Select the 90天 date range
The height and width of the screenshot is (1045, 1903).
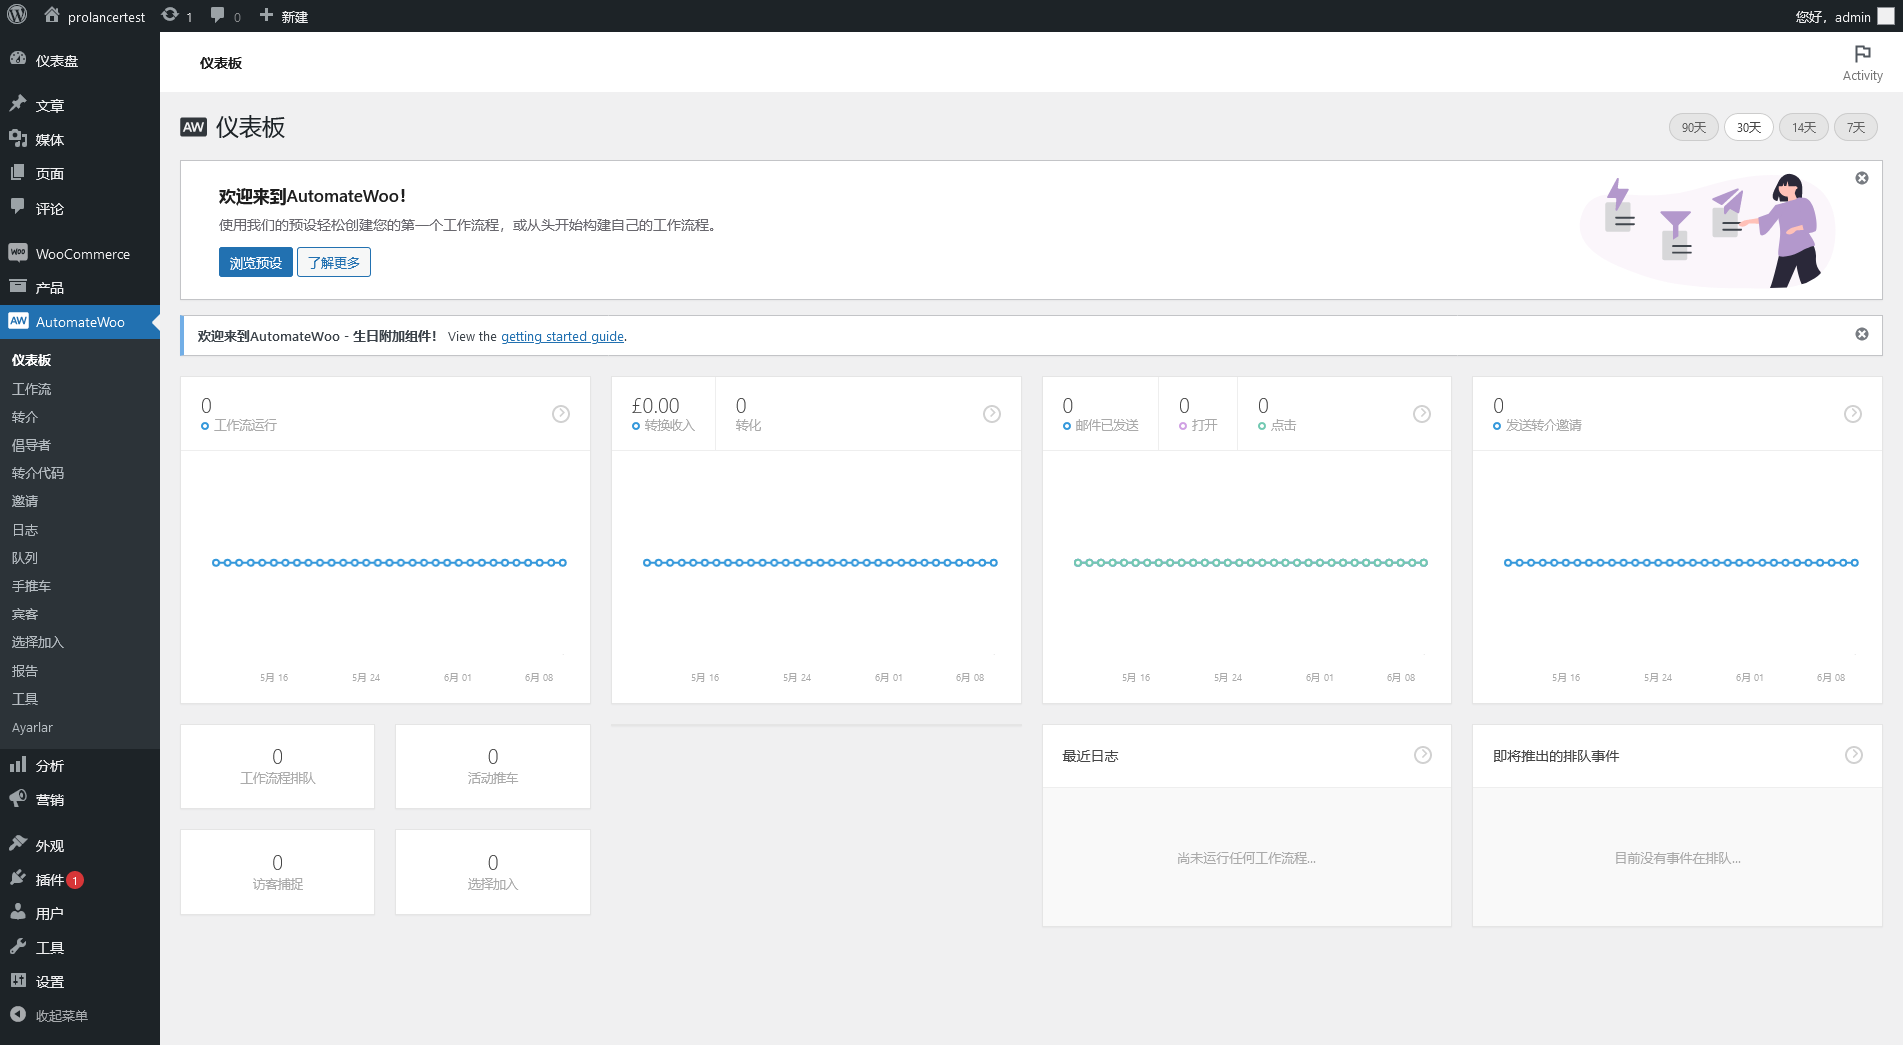tap(1693, 127)
